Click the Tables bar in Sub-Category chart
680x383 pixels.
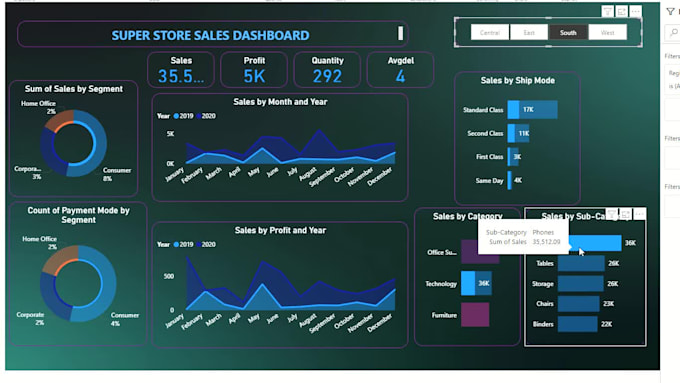coord(581,263)
